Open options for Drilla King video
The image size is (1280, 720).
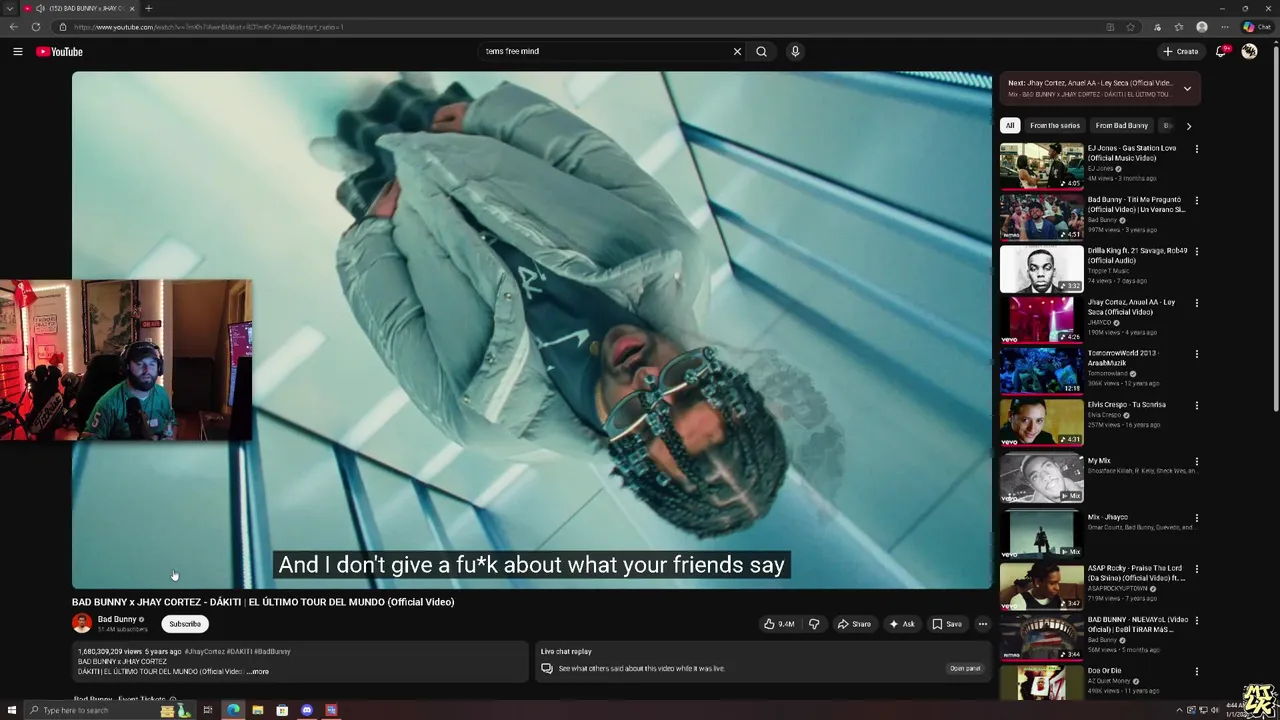point(1196,251)
